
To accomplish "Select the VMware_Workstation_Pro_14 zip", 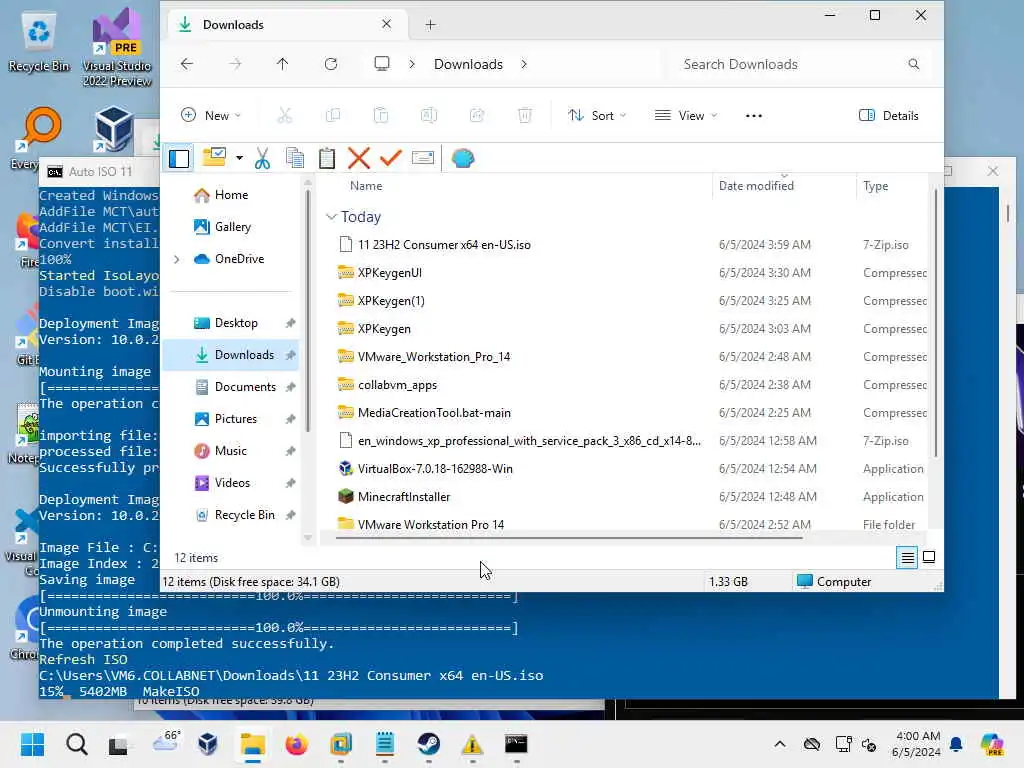I will point(434,357).
